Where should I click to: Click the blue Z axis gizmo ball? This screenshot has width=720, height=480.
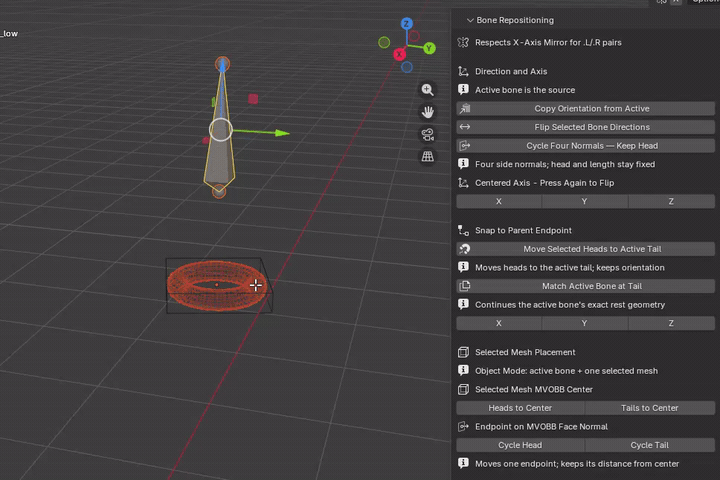click(406, 23)
